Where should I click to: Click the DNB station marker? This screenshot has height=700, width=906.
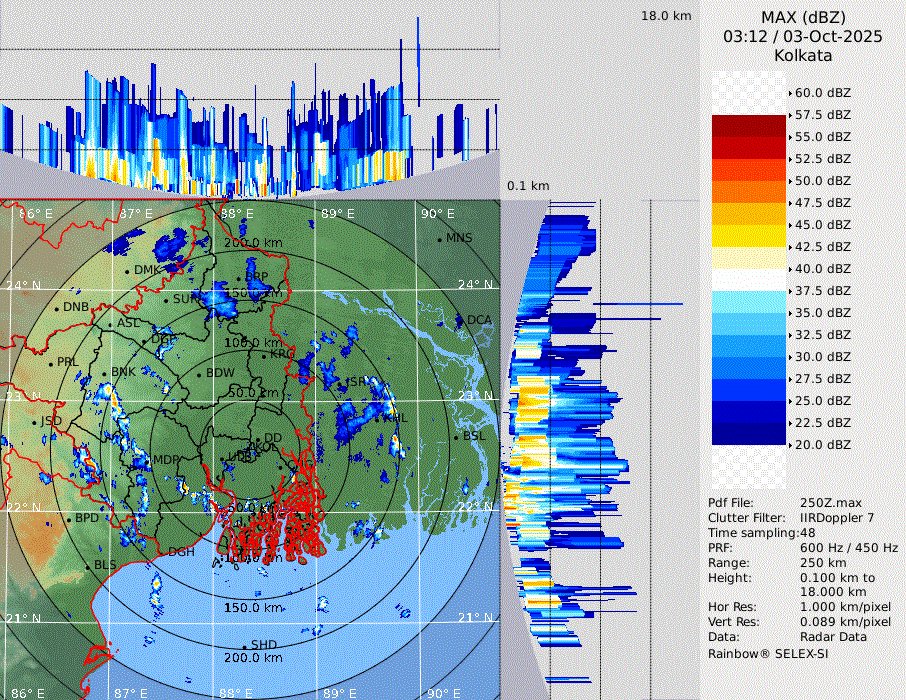[58, 307]
